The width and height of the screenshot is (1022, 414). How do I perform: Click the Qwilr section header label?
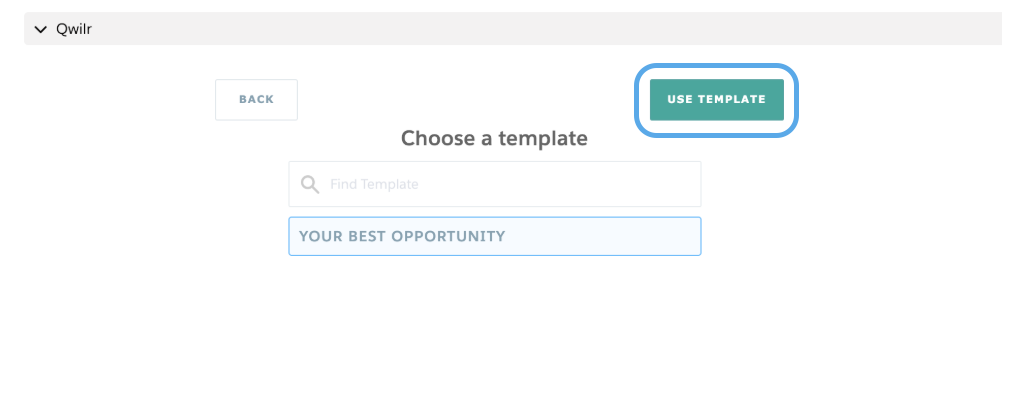pos(74,29)
